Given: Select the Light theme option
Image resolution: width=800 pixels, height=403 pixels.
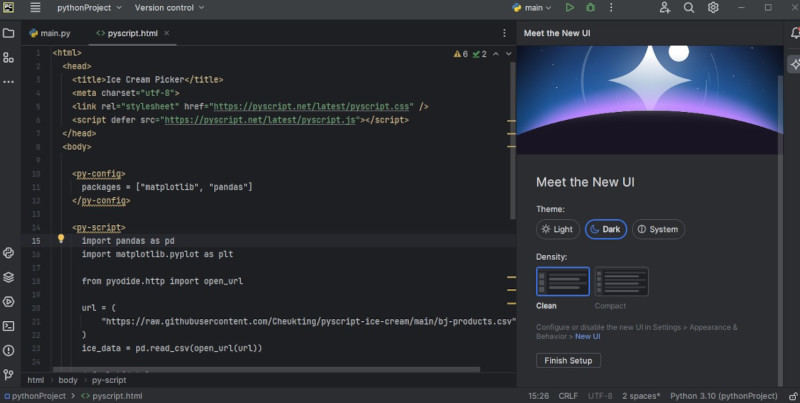Looking at the screenshot, I should pos(558,230).
